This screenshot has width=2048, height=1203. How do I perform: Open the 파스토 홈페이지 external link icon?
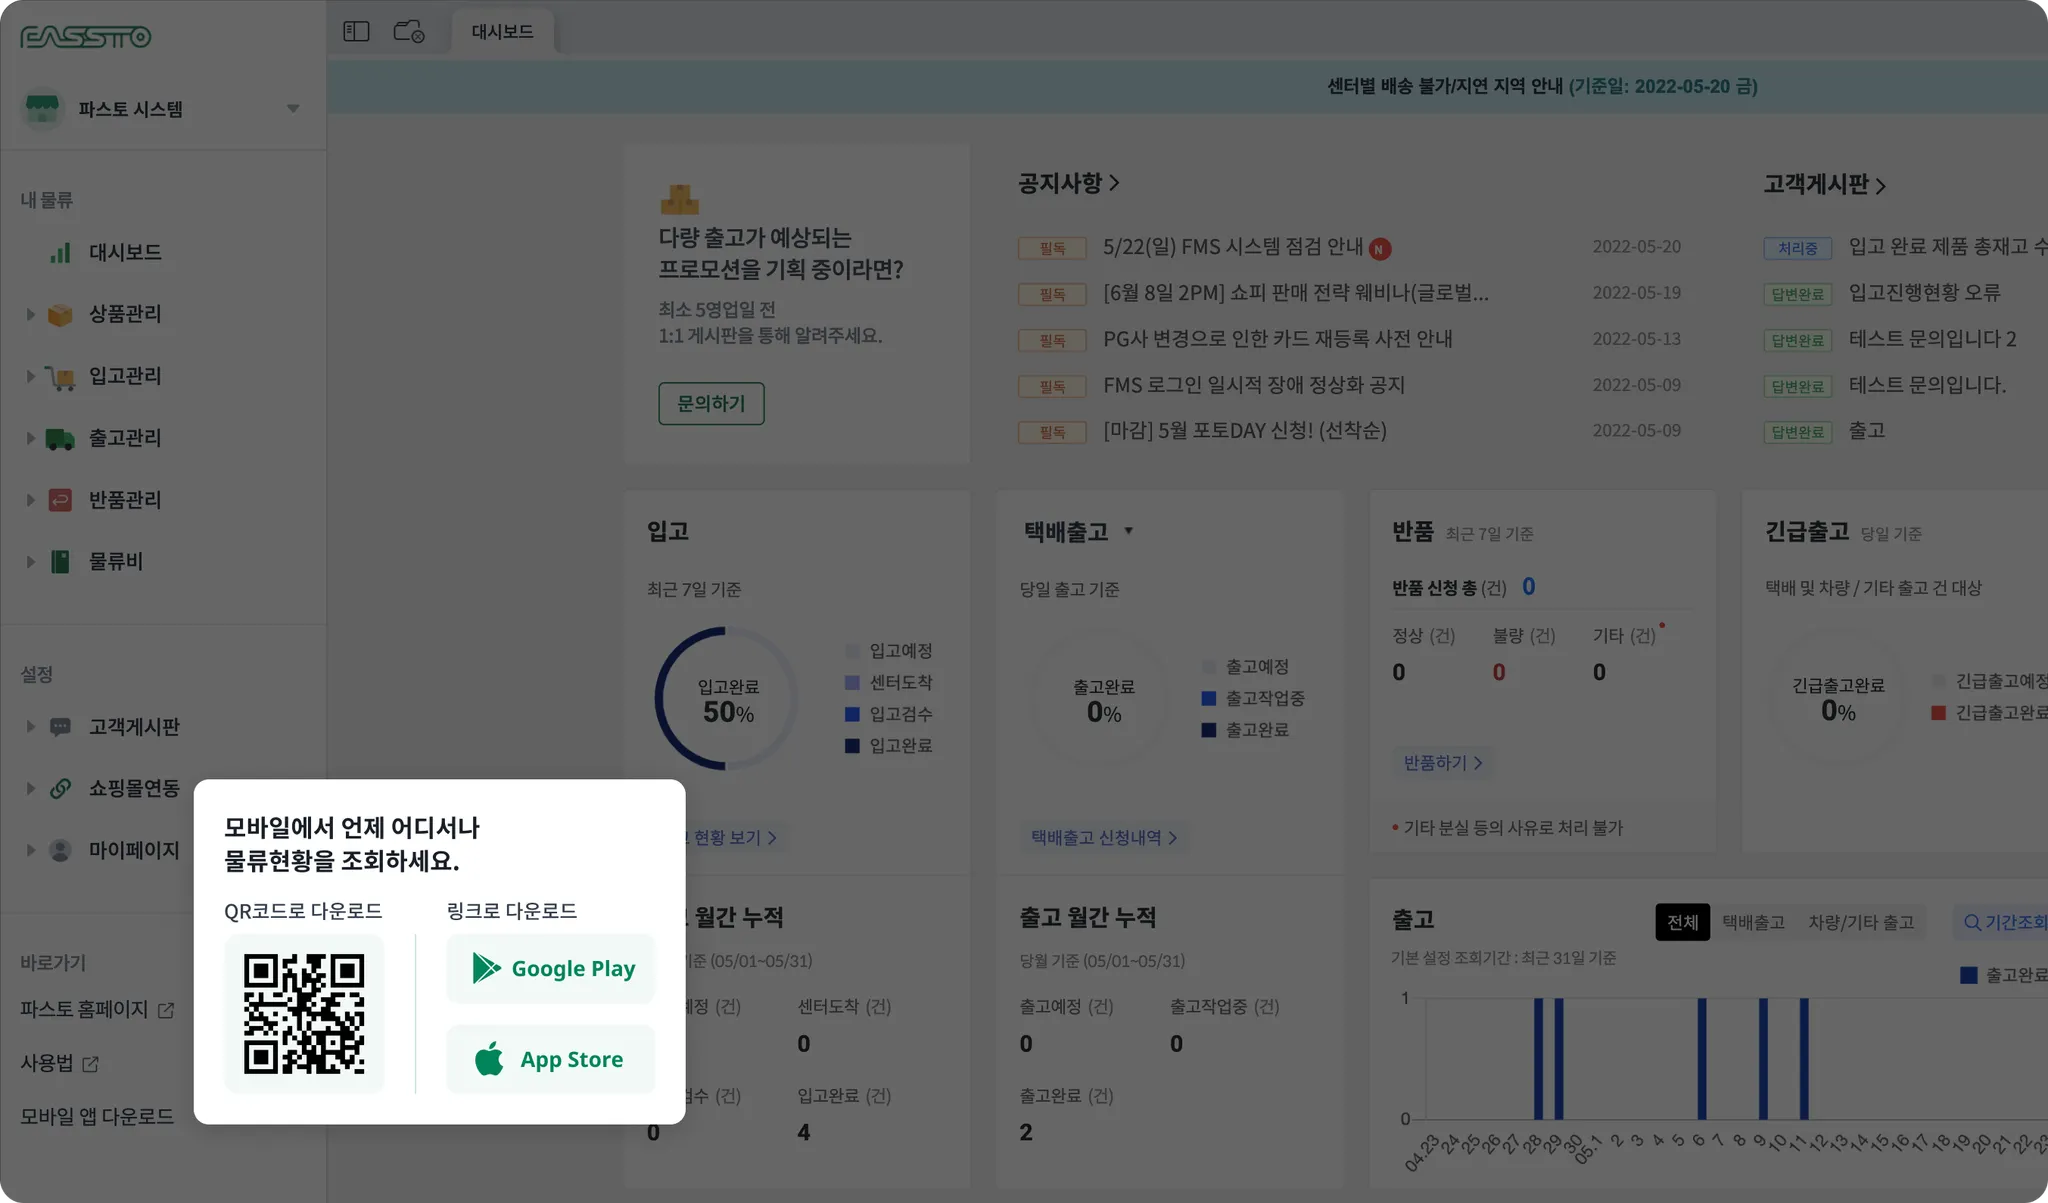(x=166, y=1011)
